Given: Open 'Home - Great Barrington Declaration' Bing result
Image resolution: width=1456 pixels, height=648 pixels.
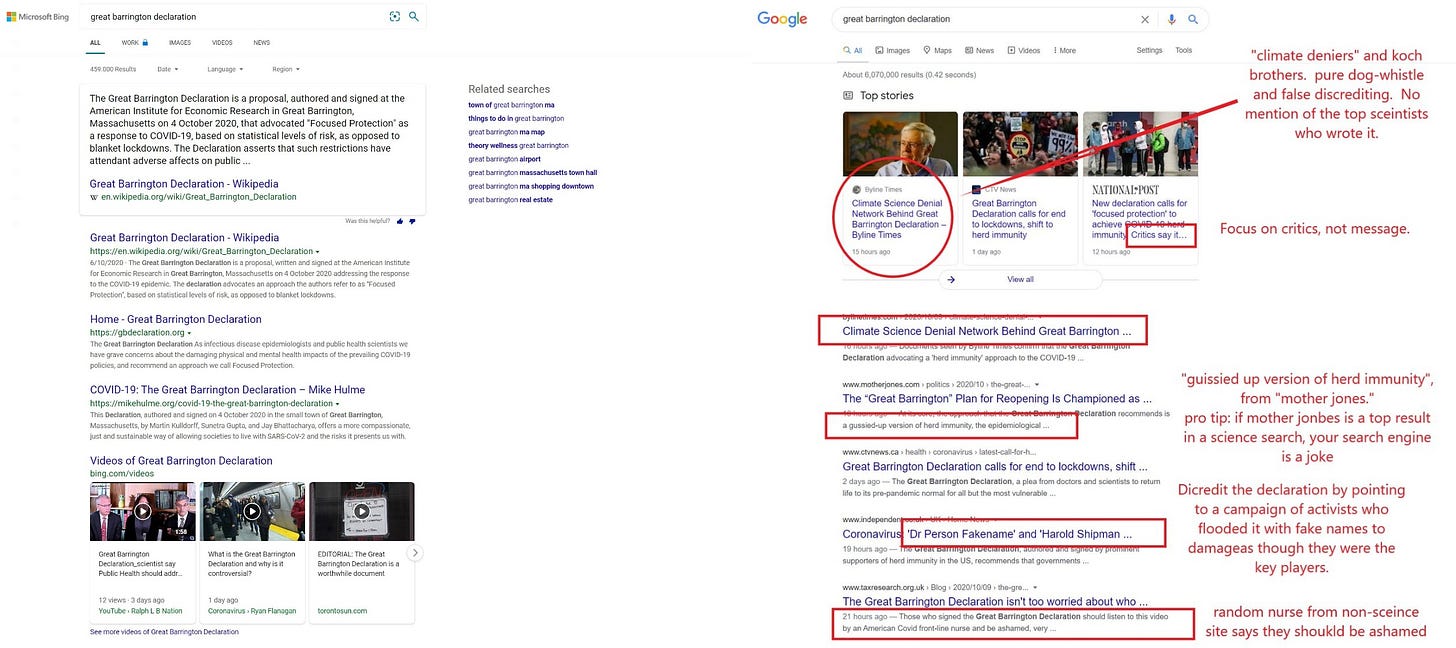Looking at the screenshot, I should 176,319.
